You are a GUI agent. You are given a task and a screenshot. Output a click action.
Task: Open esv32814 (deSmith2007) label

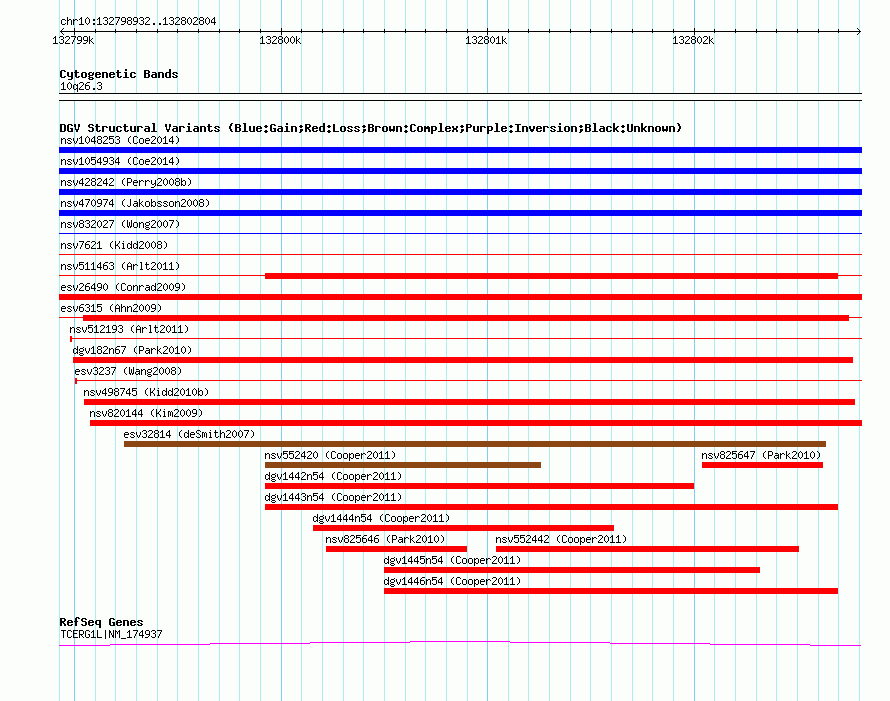coord(189,434)
